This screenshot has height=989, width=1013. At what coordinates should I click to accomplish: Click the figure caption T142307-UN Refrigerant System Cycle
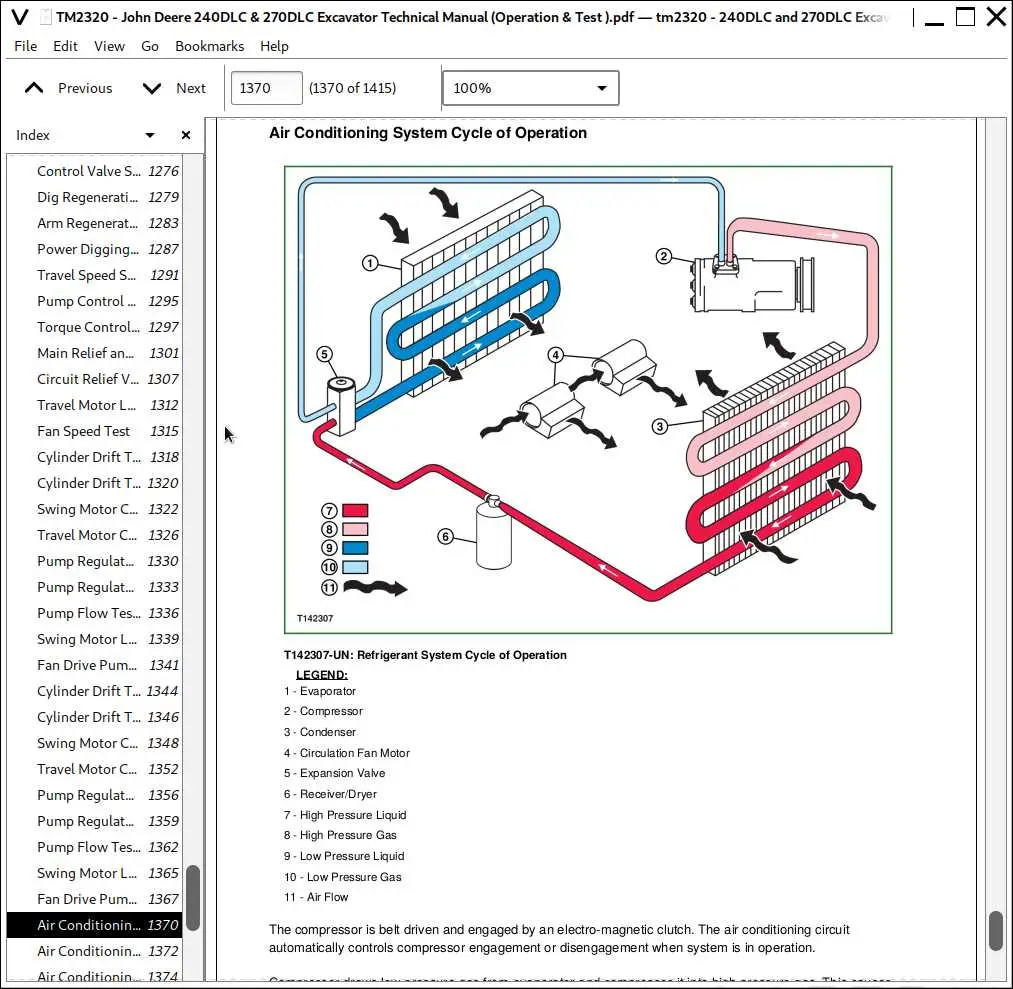pos(425,655)
